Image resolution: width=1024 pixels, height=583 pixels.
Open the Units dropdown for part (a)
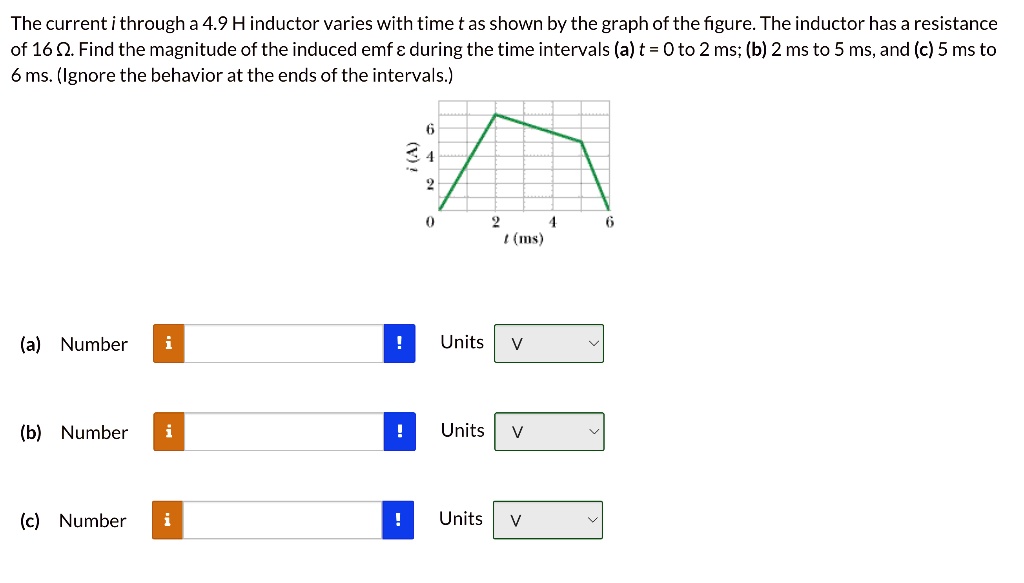click(548, 343)
